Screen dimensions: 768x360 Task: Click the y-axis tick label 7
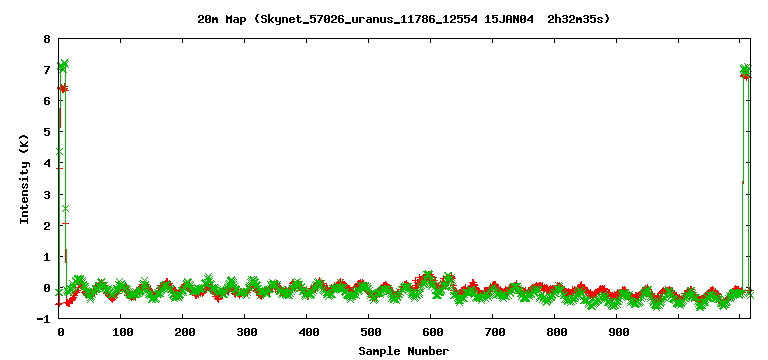(x=47, y=70)
